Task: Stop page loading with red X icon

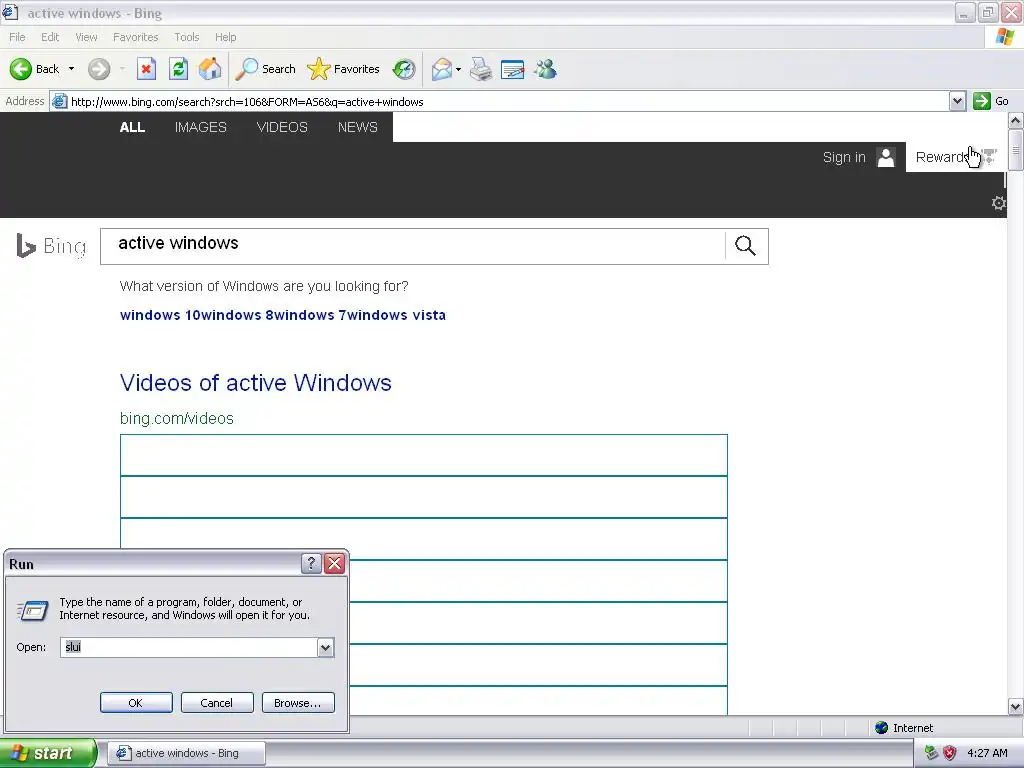Action: (x=146, y=69)
